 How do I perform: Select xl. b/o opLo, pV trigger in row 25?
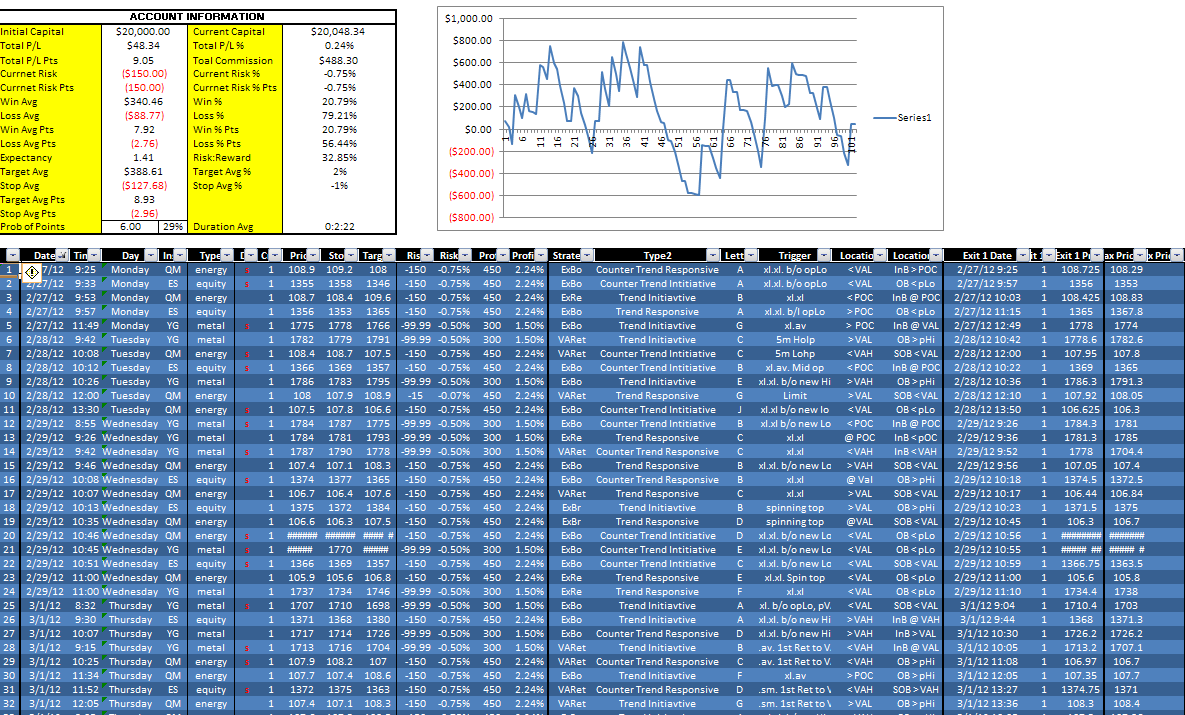point(794,605)
